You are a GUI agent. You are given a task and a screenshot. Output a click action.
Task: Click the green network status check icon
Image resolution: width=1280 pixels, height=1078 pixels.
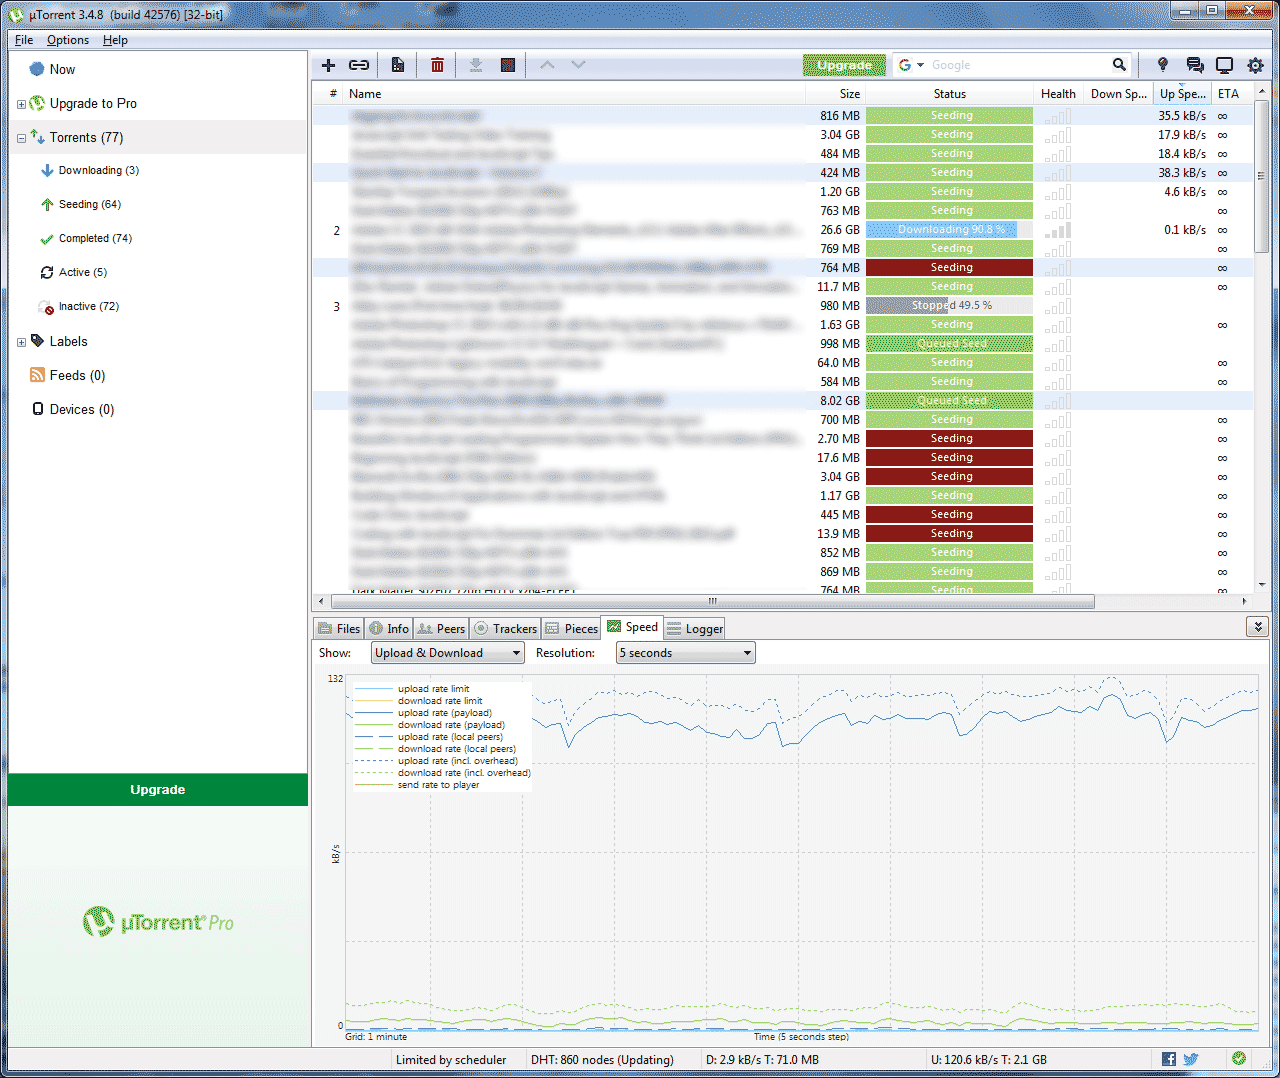point(1239,1058)
